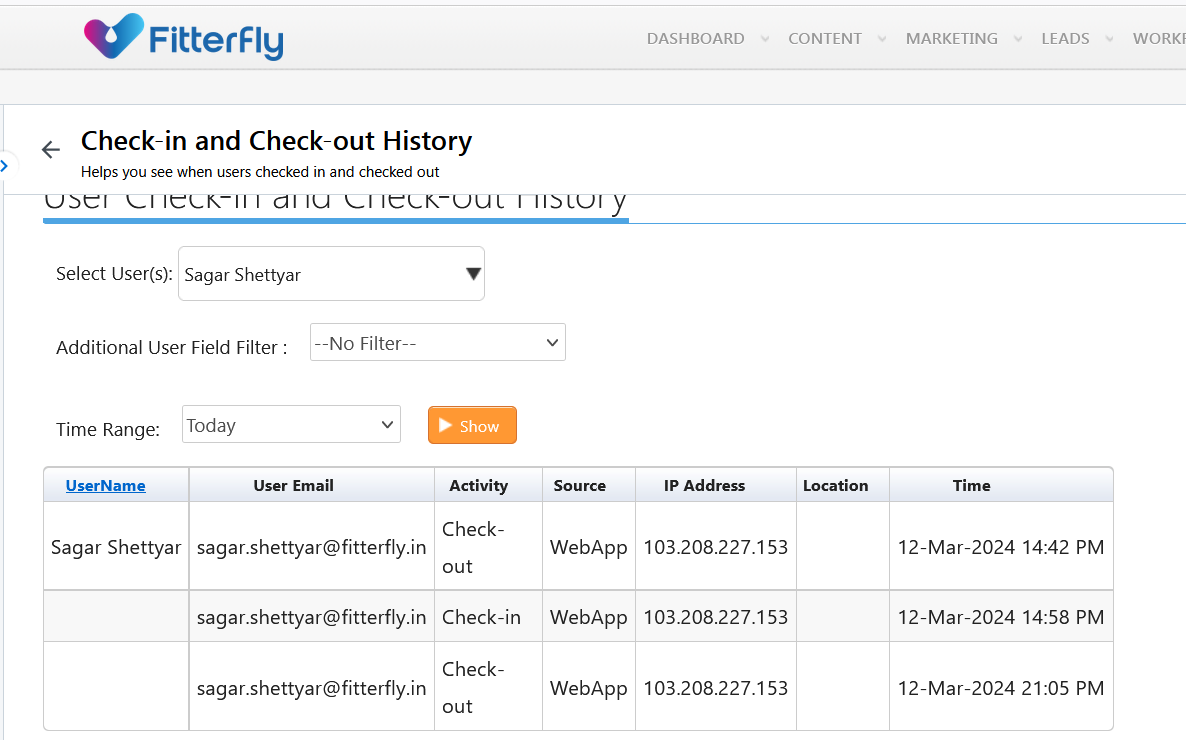This screenshot has height=740, width=1186.
Task: Click the back arrow beside page title
Action: click(x=51, y=150)
